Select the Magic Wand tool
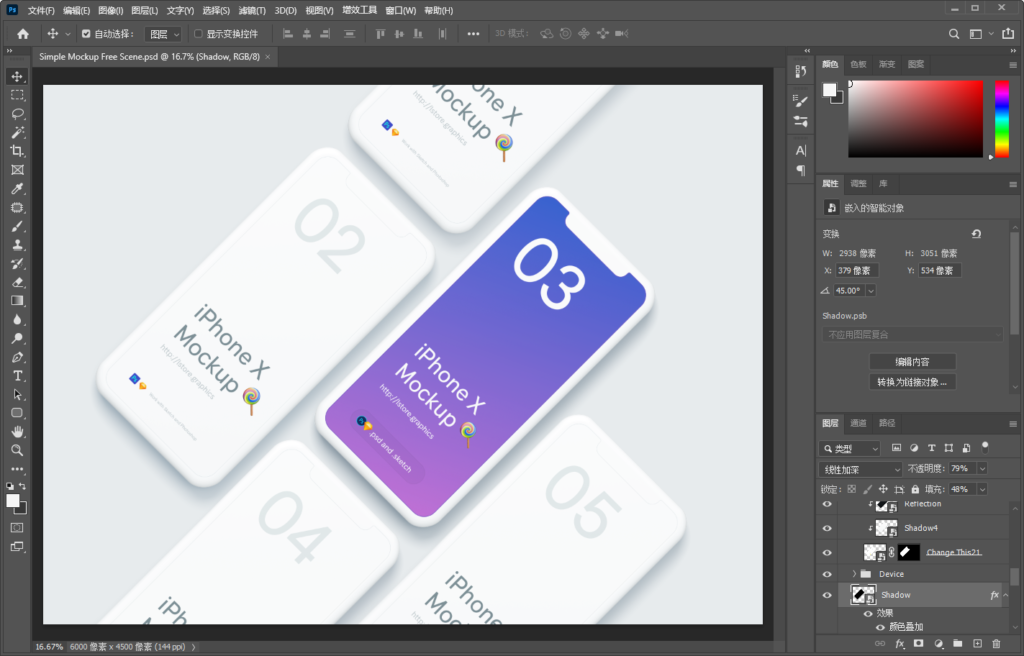Screen dimensions: 1024x656 click(17, 133)
